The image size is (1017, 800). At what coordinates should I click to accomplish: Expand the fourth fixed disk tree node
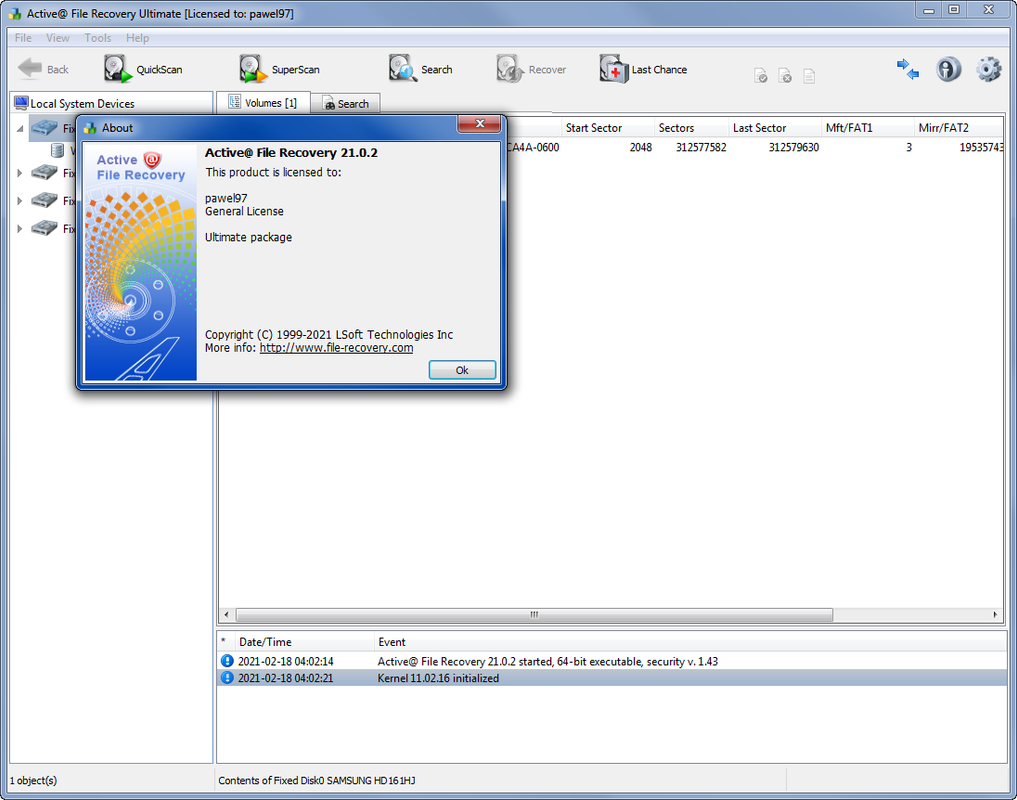(19, 228)
